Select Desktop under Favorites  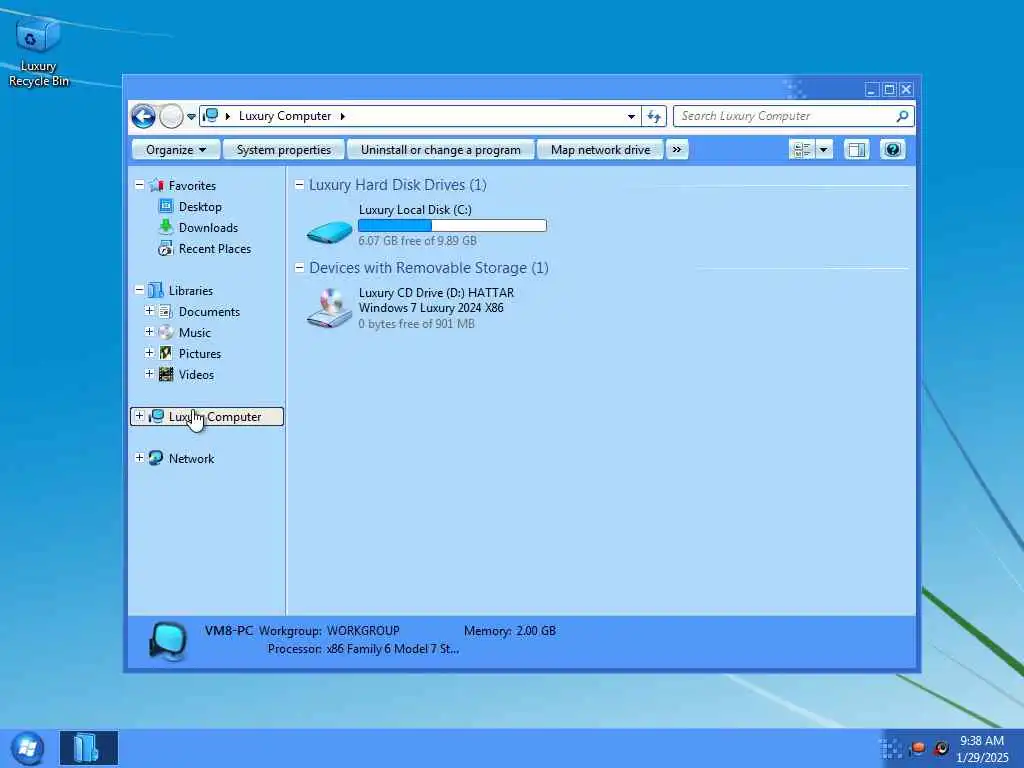click(x=200, y=206)
